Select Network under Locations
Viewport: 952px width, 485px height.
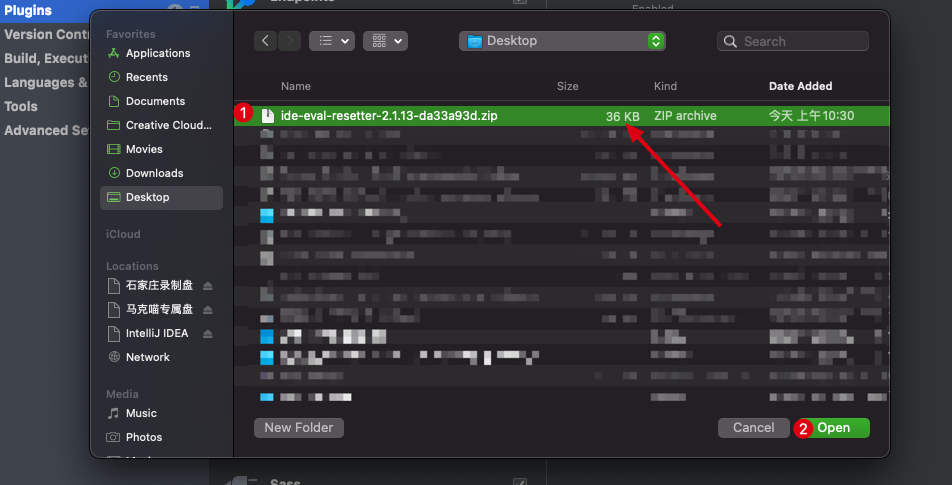click(148, 357)
